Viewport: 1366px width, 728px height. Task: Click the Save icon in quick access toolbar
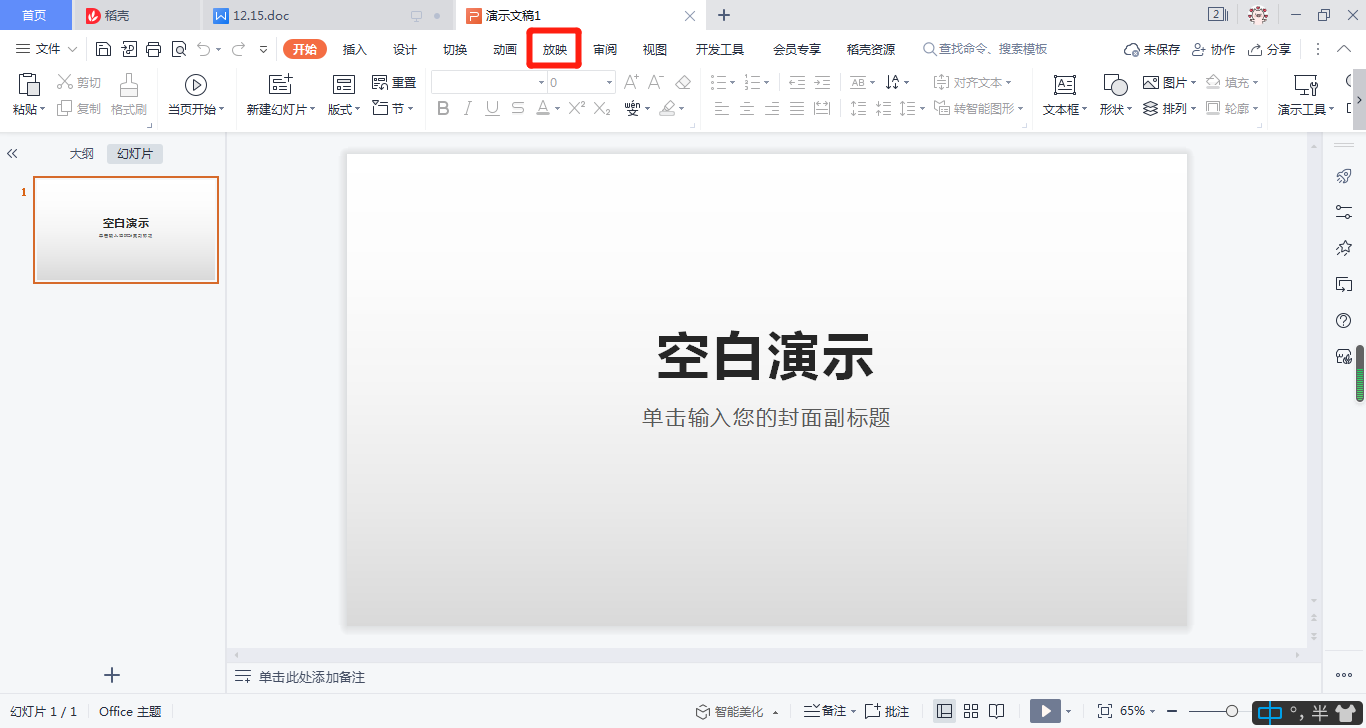tap(103, 49)
